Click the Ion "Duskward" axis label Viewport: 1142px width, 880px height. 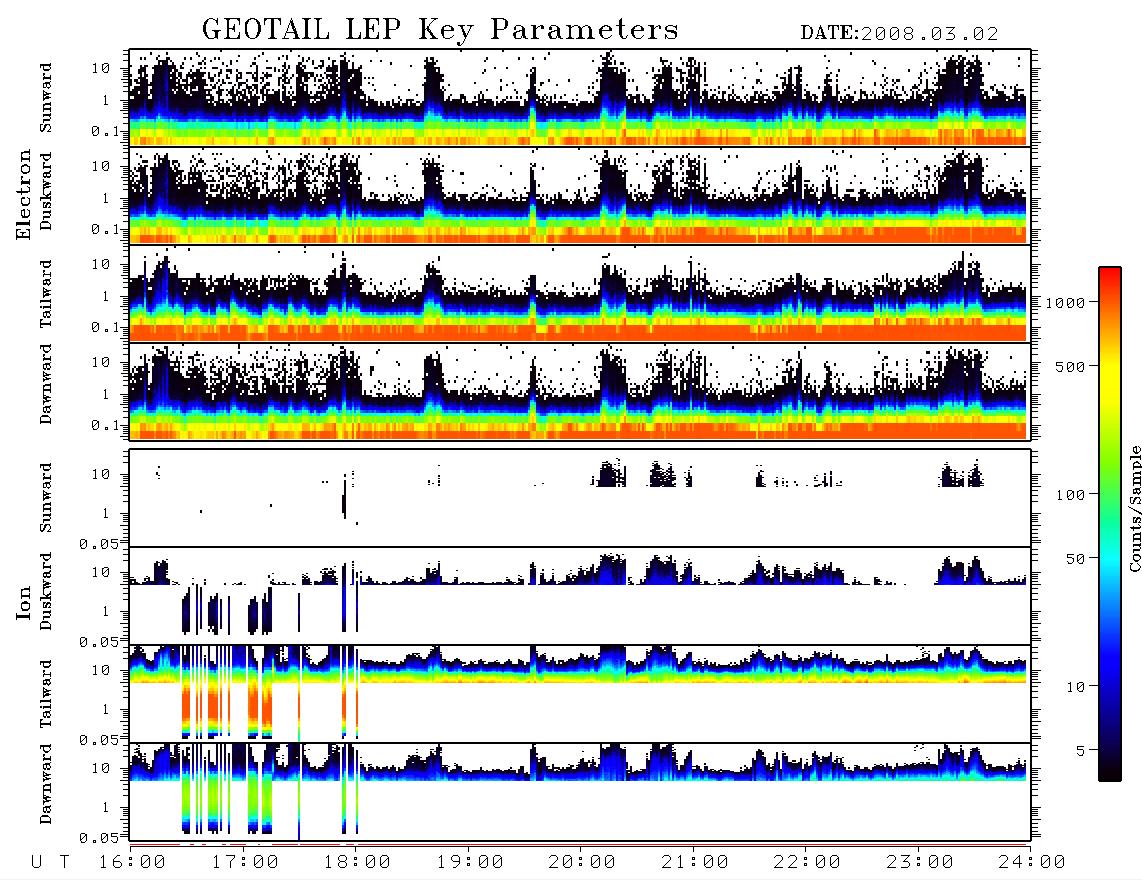46,591
